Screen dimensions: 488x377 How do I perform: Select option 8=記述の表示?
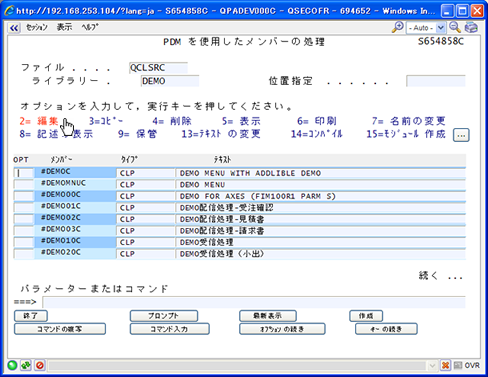pos(56,134)
